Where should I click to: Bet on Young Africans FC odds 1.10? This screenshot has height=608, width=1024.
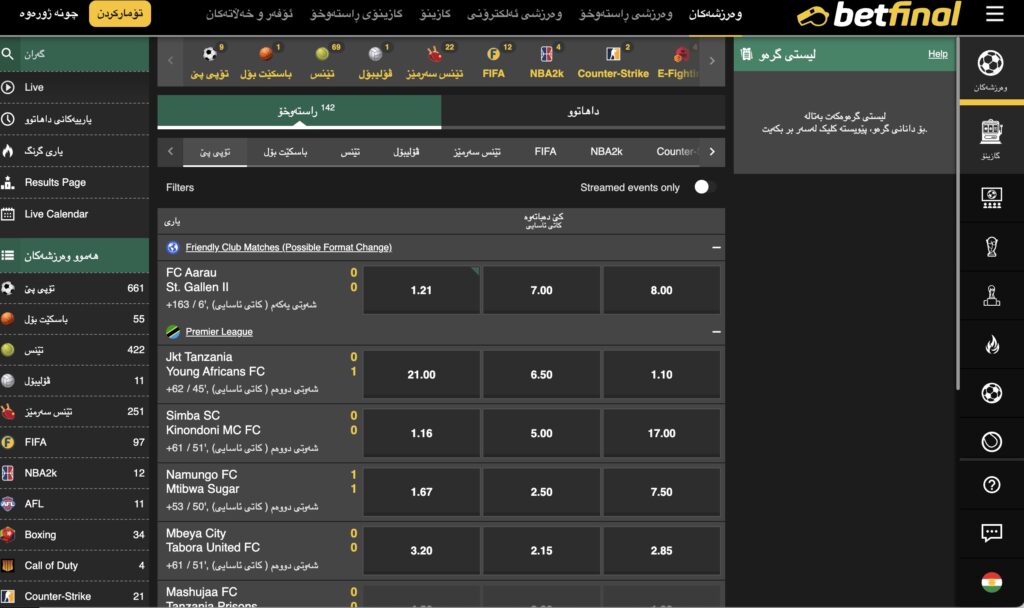[x=661, y=374]
